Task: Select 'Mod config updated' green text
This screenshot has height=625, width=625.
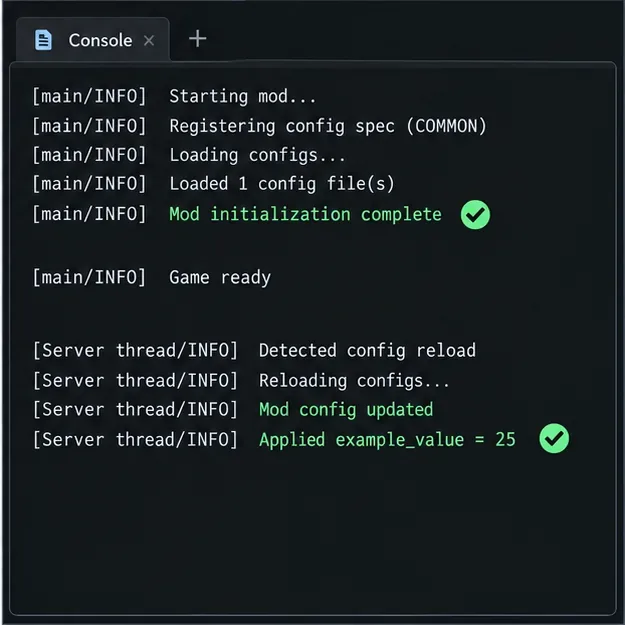Action: tap(346, 410)
